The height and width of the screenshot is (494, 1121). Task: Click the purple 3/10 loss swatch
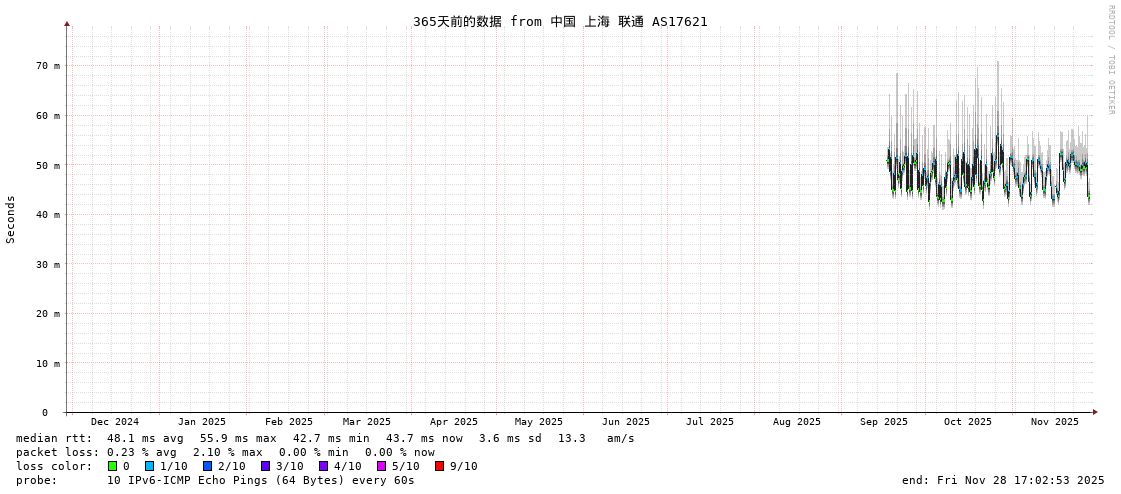click(x=266, y=466)
